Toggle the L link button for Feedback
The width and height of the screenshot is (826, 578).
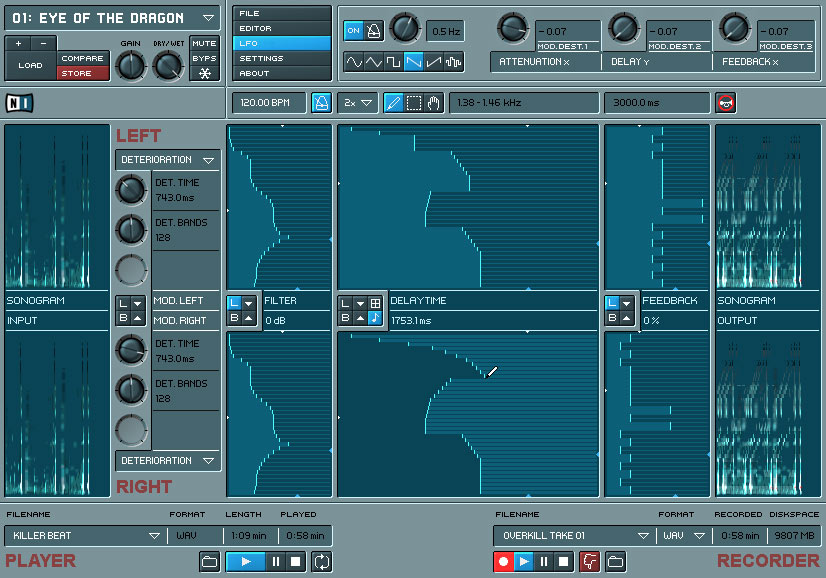tap(612, 303)
